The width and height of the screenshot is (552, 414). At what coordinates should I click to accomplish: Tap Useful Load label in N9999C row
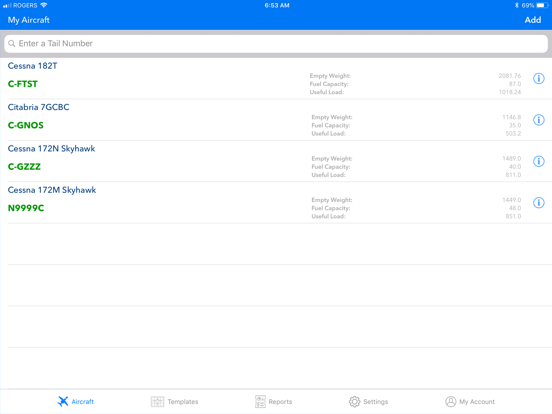point(328,217)
